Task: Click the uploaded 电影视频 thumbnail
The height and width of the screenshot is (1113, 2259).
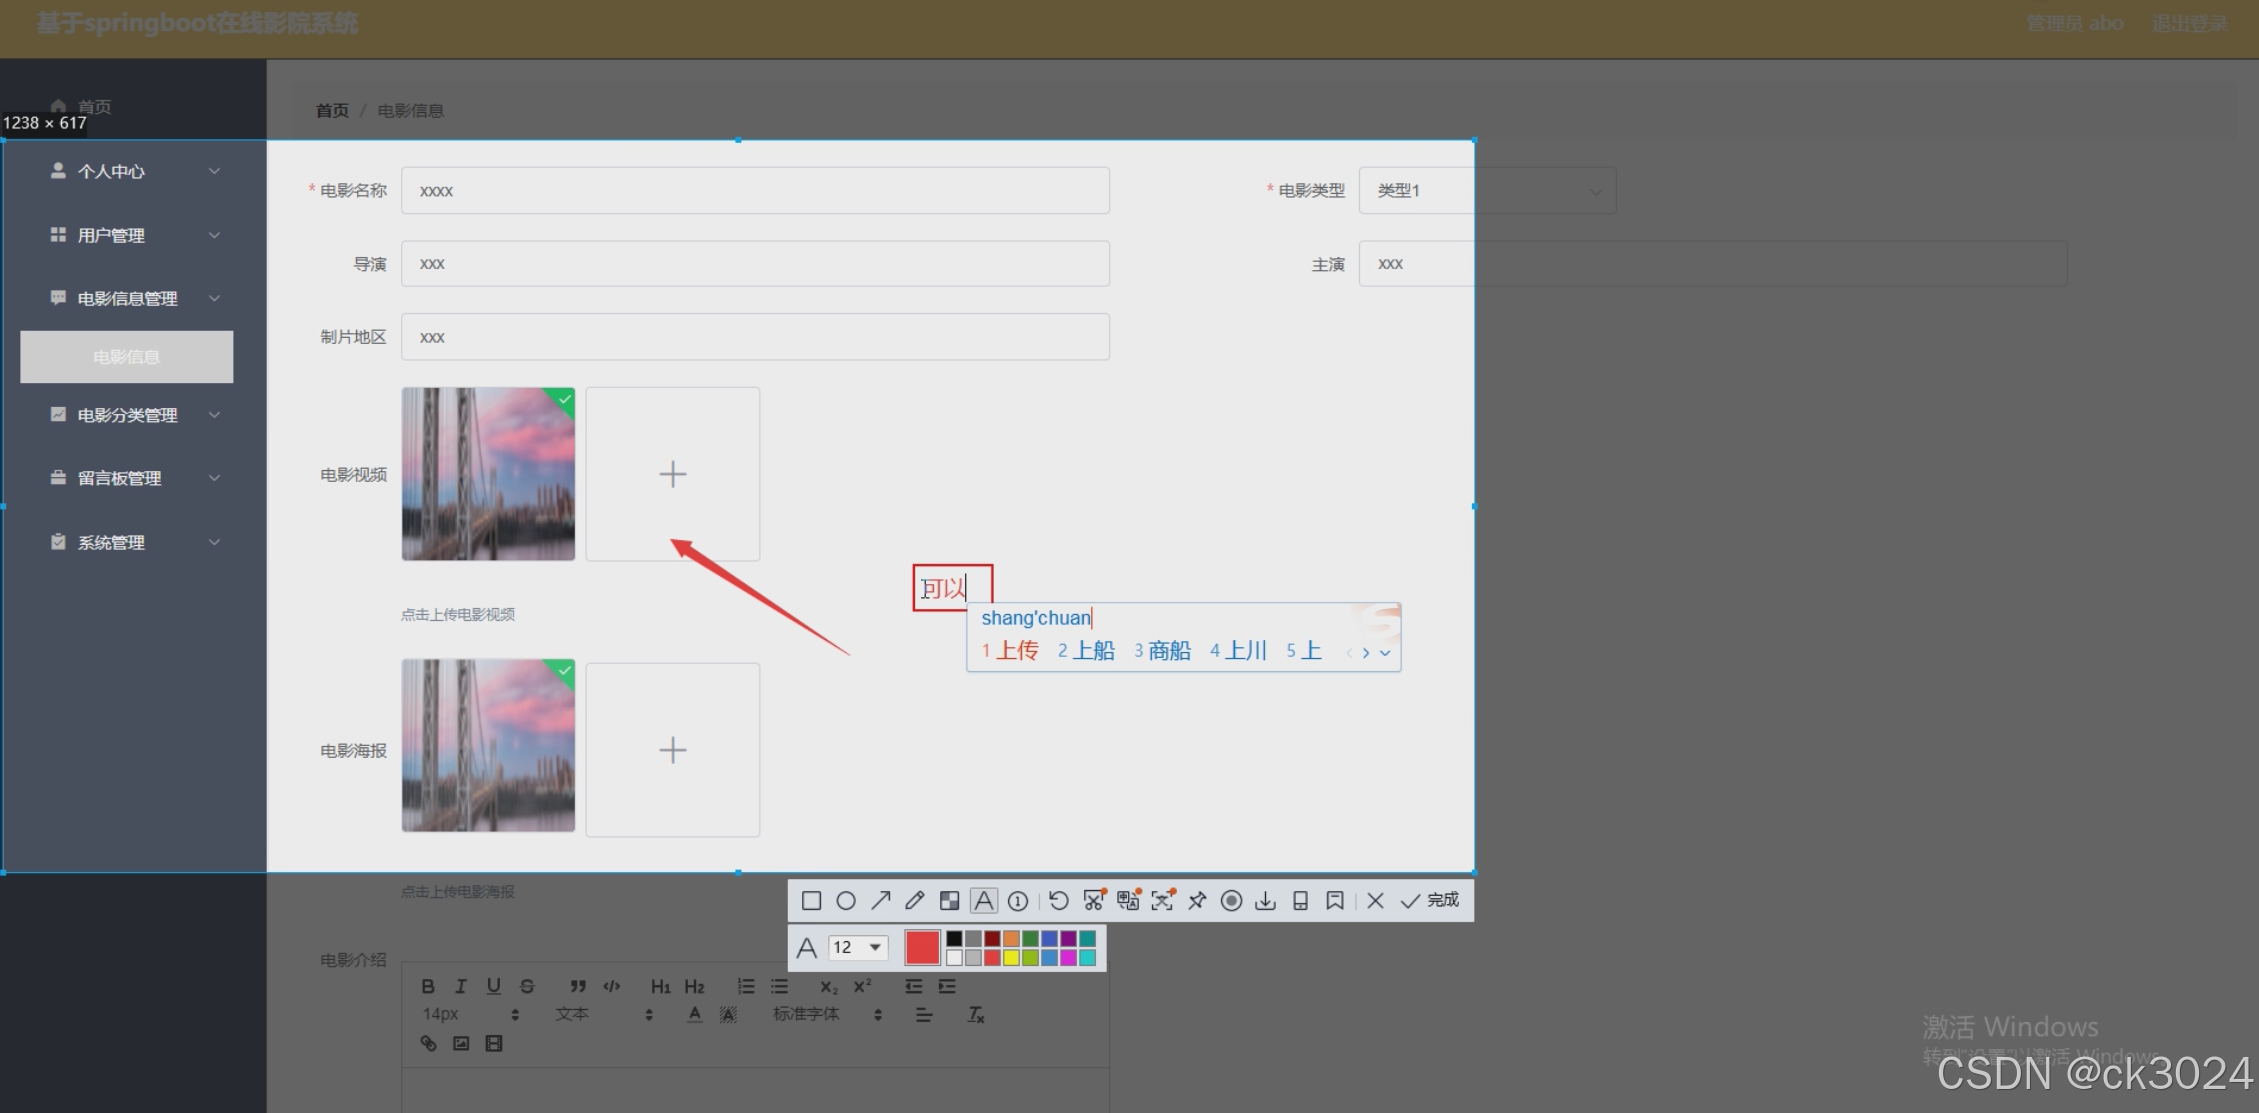Action: click(x=488, y=474)
